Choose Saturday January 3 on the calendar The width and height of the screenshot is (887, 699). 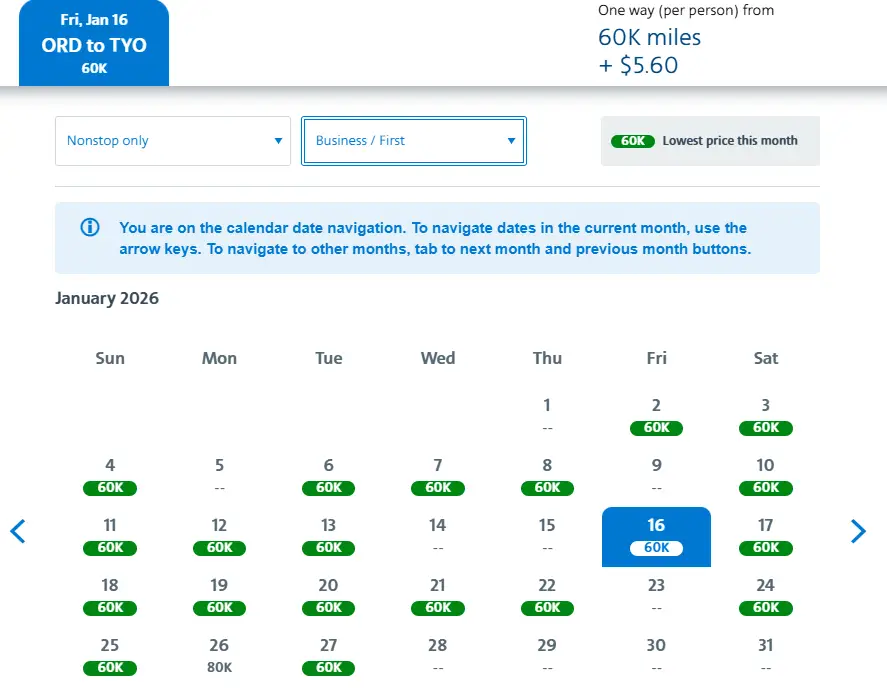[765, 415]
